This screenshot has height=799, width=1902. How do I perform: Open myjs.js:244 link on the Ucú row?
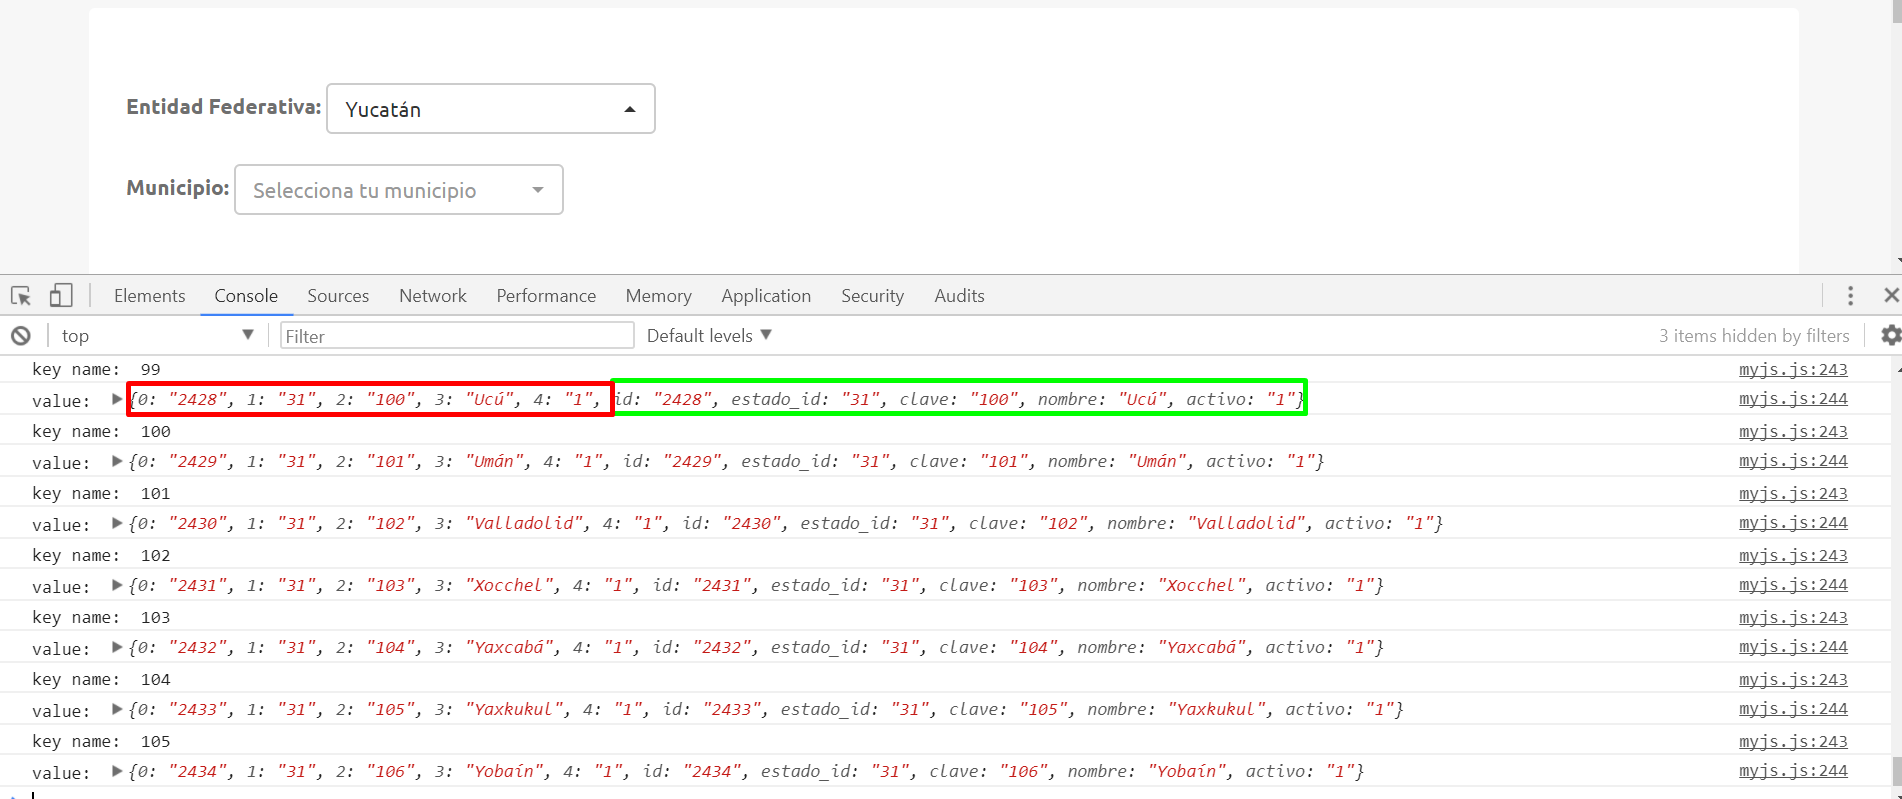pos(1793,399)
